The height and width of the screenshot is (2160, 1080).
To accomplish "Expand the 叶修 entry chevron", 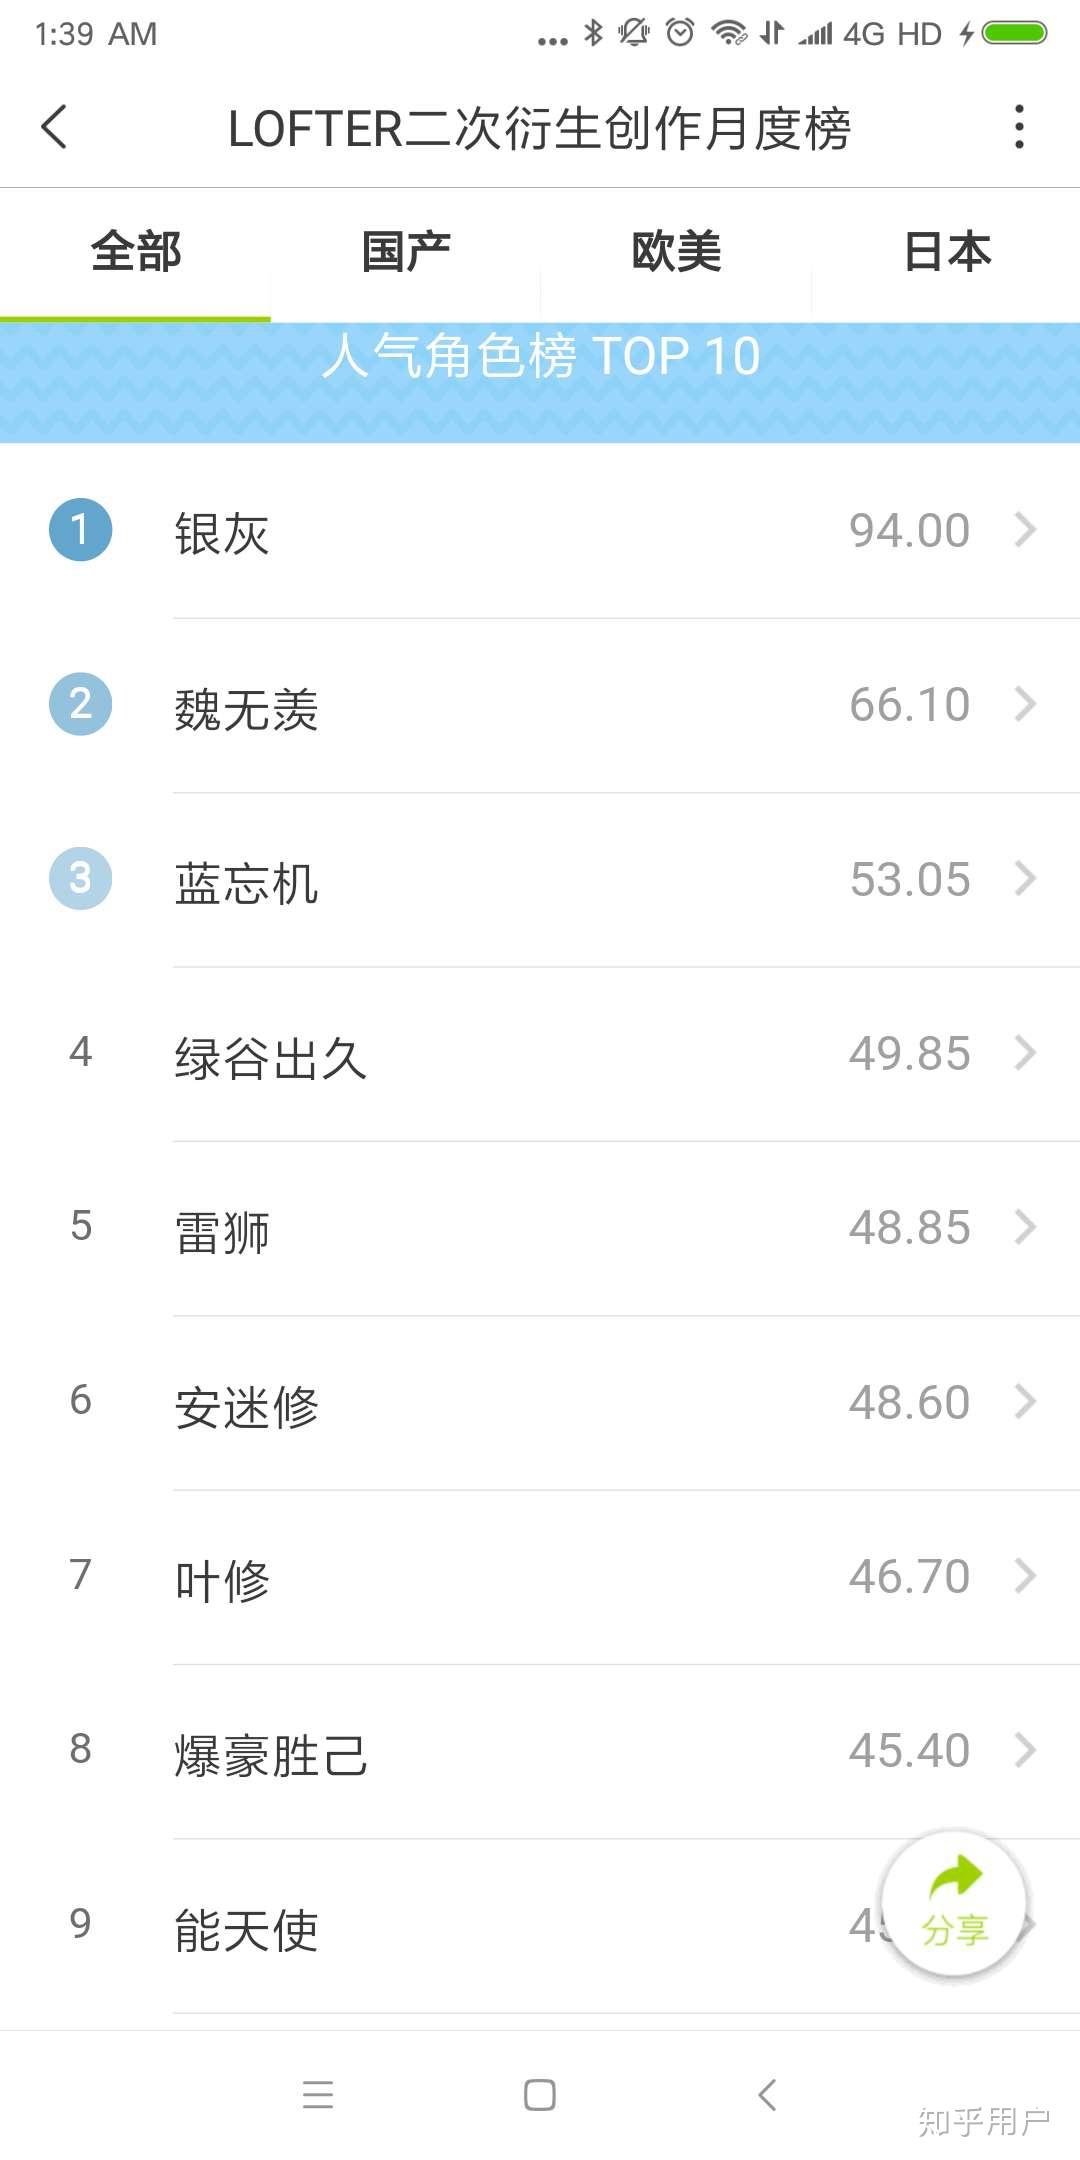I will coord(1025,1575).
